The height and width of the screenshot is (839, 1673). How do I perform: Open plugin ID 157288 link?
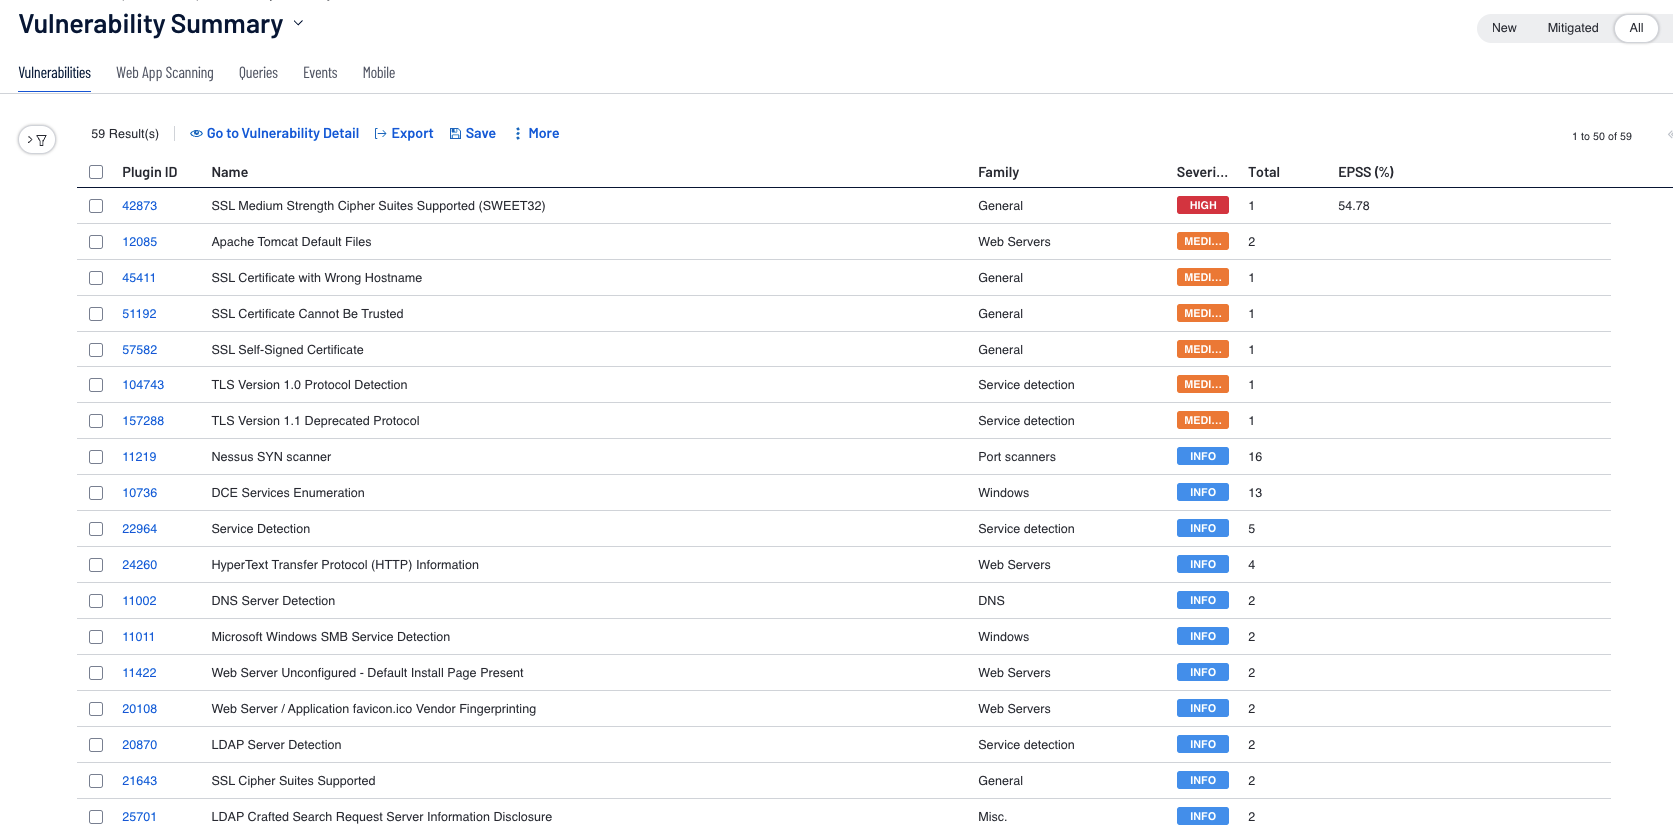point(143,421)
